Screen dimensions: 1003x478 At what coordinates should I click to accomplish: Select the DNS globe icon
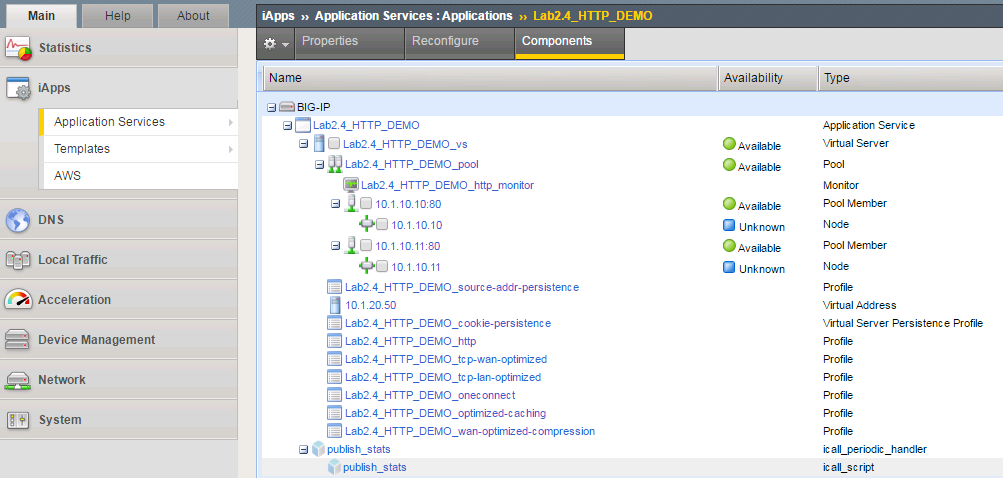(18, 220)
